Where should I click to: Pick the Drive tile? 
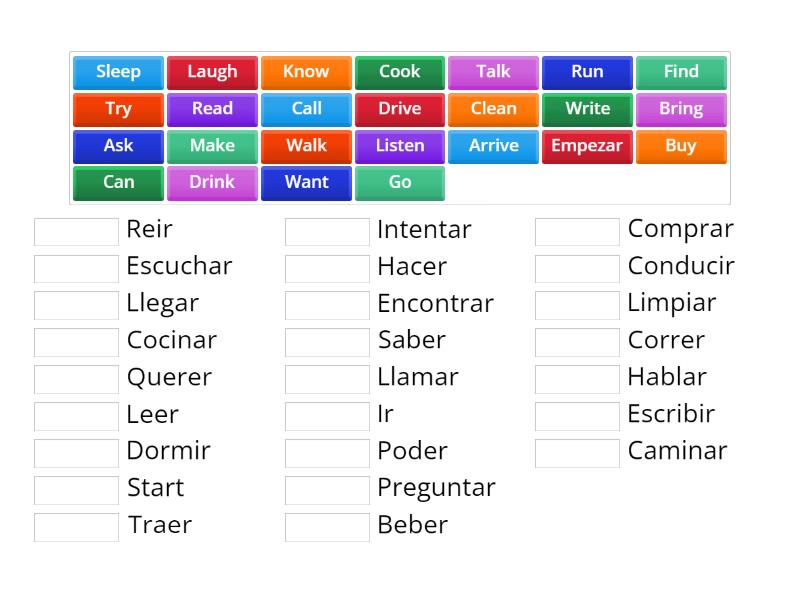(x=399, y=109)
